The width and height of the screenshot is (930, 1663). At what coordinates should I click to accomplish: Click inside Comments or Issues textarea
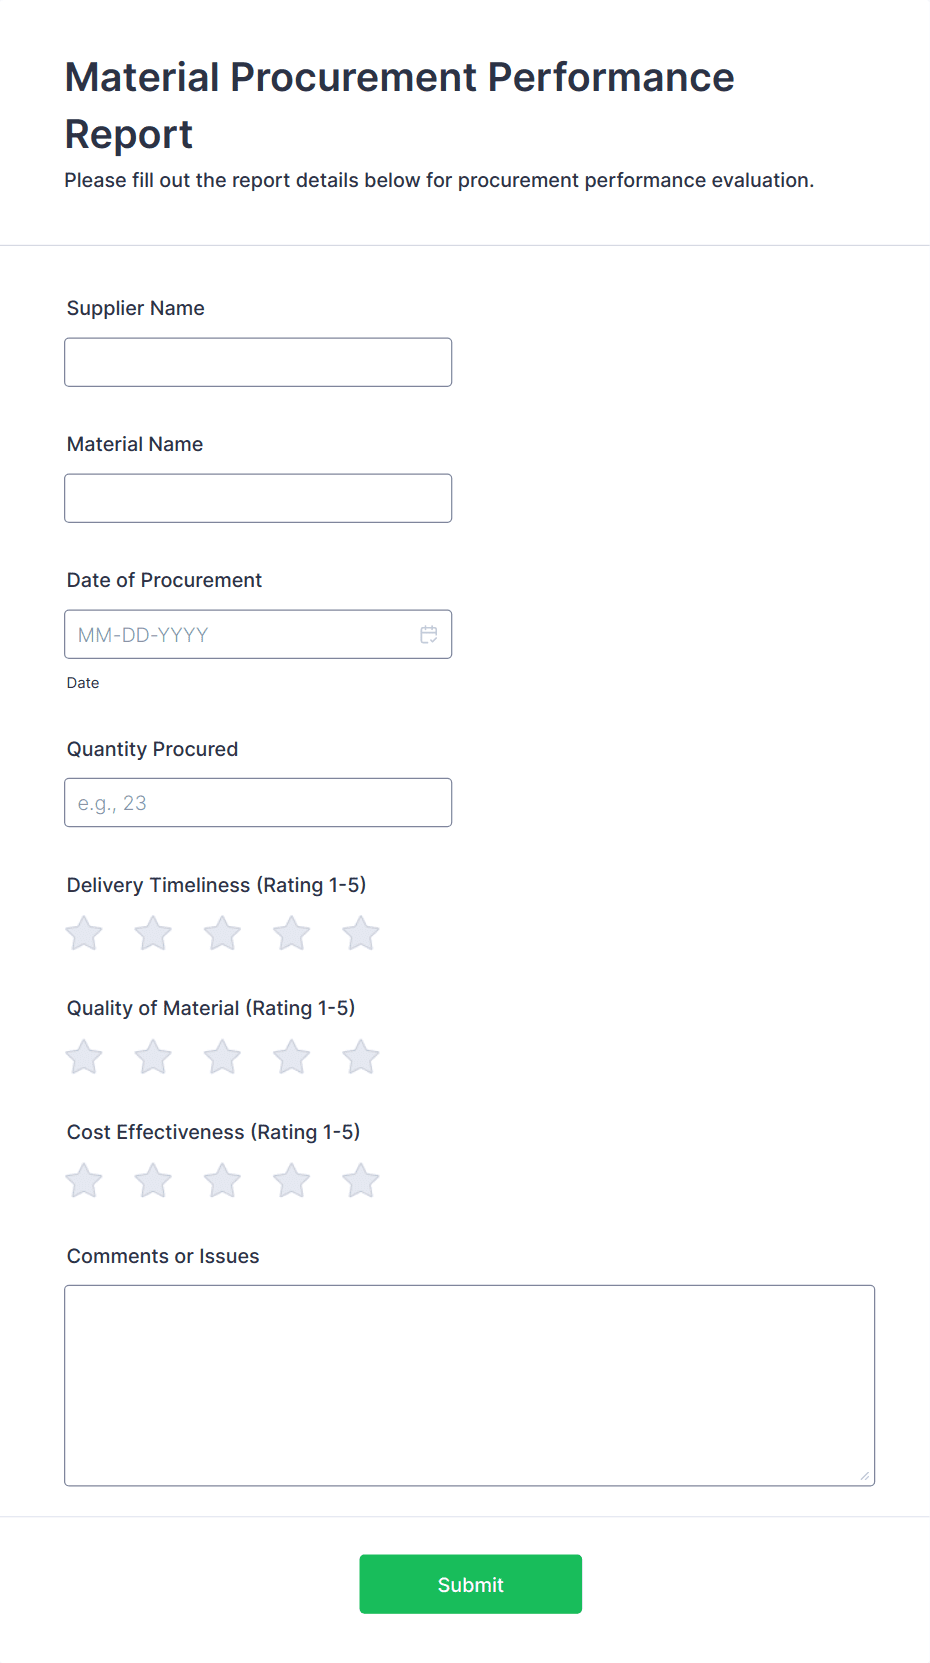tap(469, 1385)
